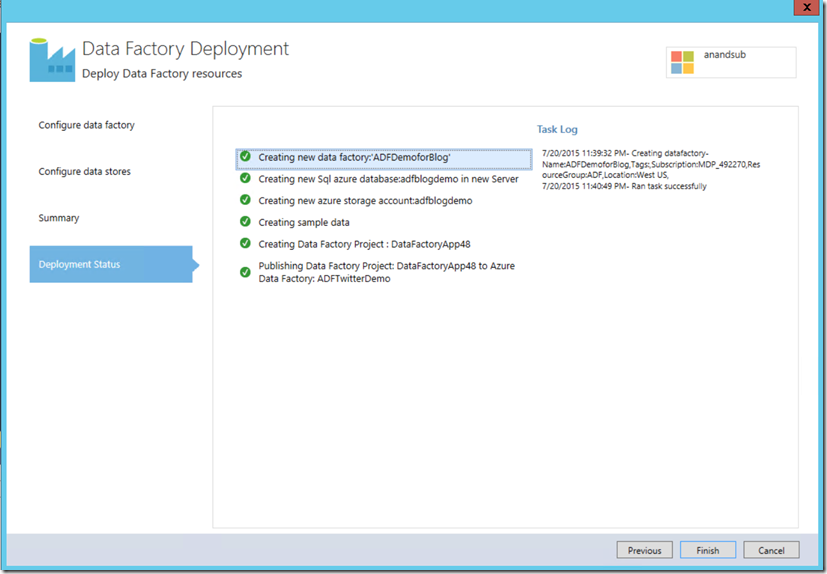Screen dimensions: 827x574
Task: Click log entry '7/20/2015 11:39:32 PM- Creating datafactory'
Action: (x=651, y=164)
